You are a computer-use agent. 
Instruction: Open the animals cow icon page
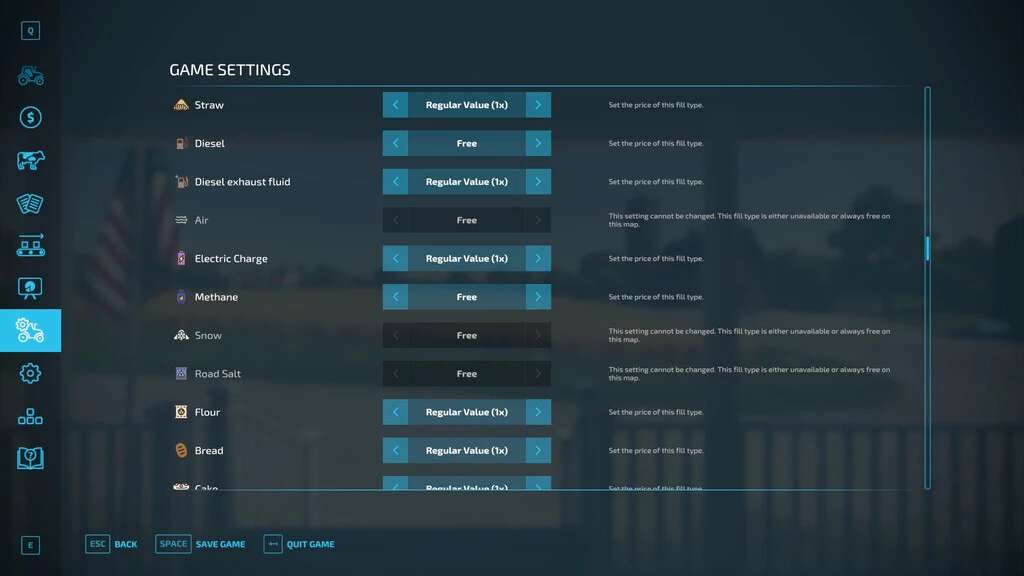[x=30, y=160]
